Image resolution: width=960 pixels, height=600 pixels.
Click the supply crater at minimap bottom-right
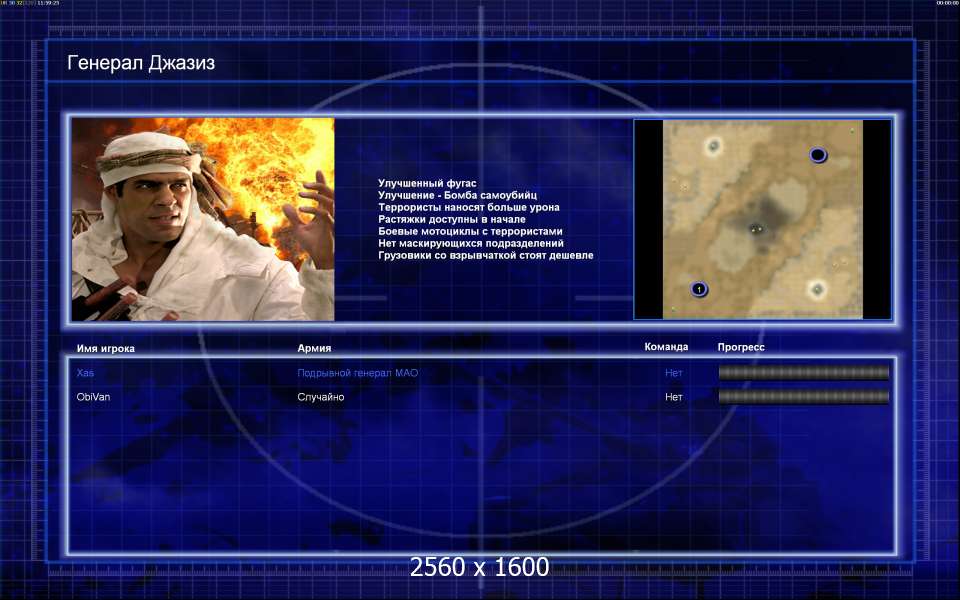pyautogui.click(x=817, y=289)
